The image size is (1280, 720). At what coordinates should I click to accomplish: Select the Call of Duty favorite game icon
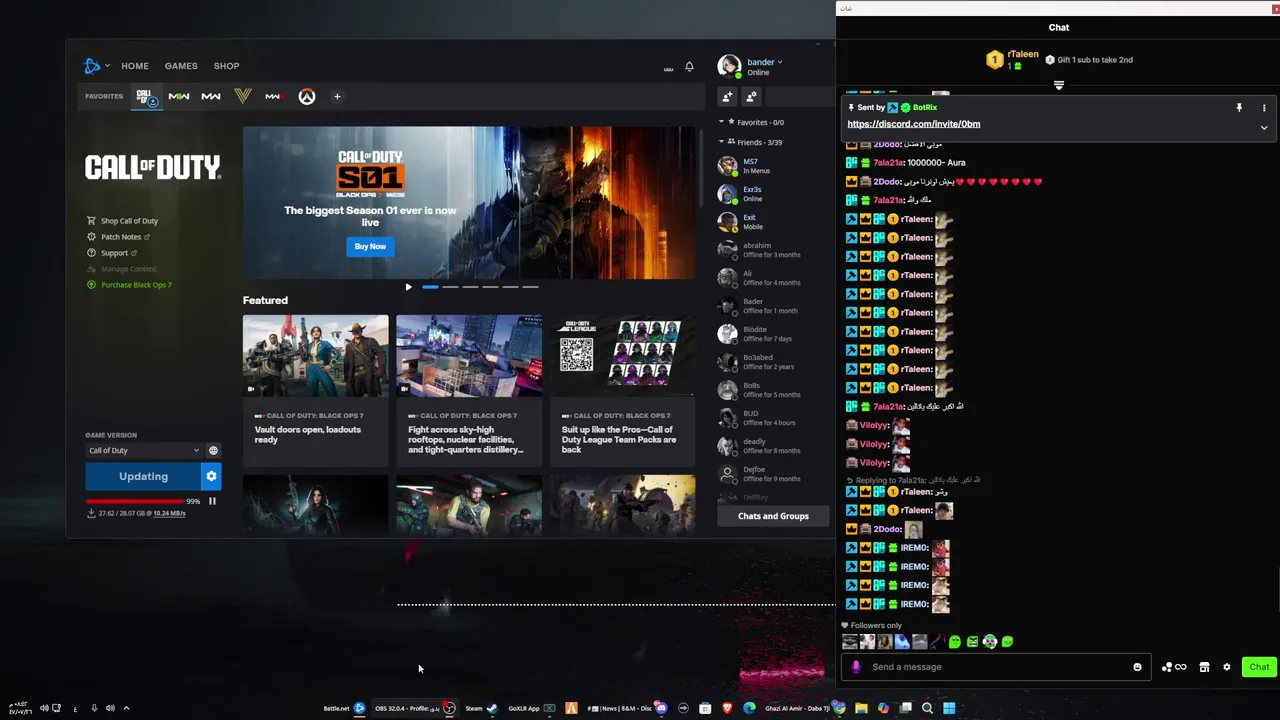coord(147,97)
